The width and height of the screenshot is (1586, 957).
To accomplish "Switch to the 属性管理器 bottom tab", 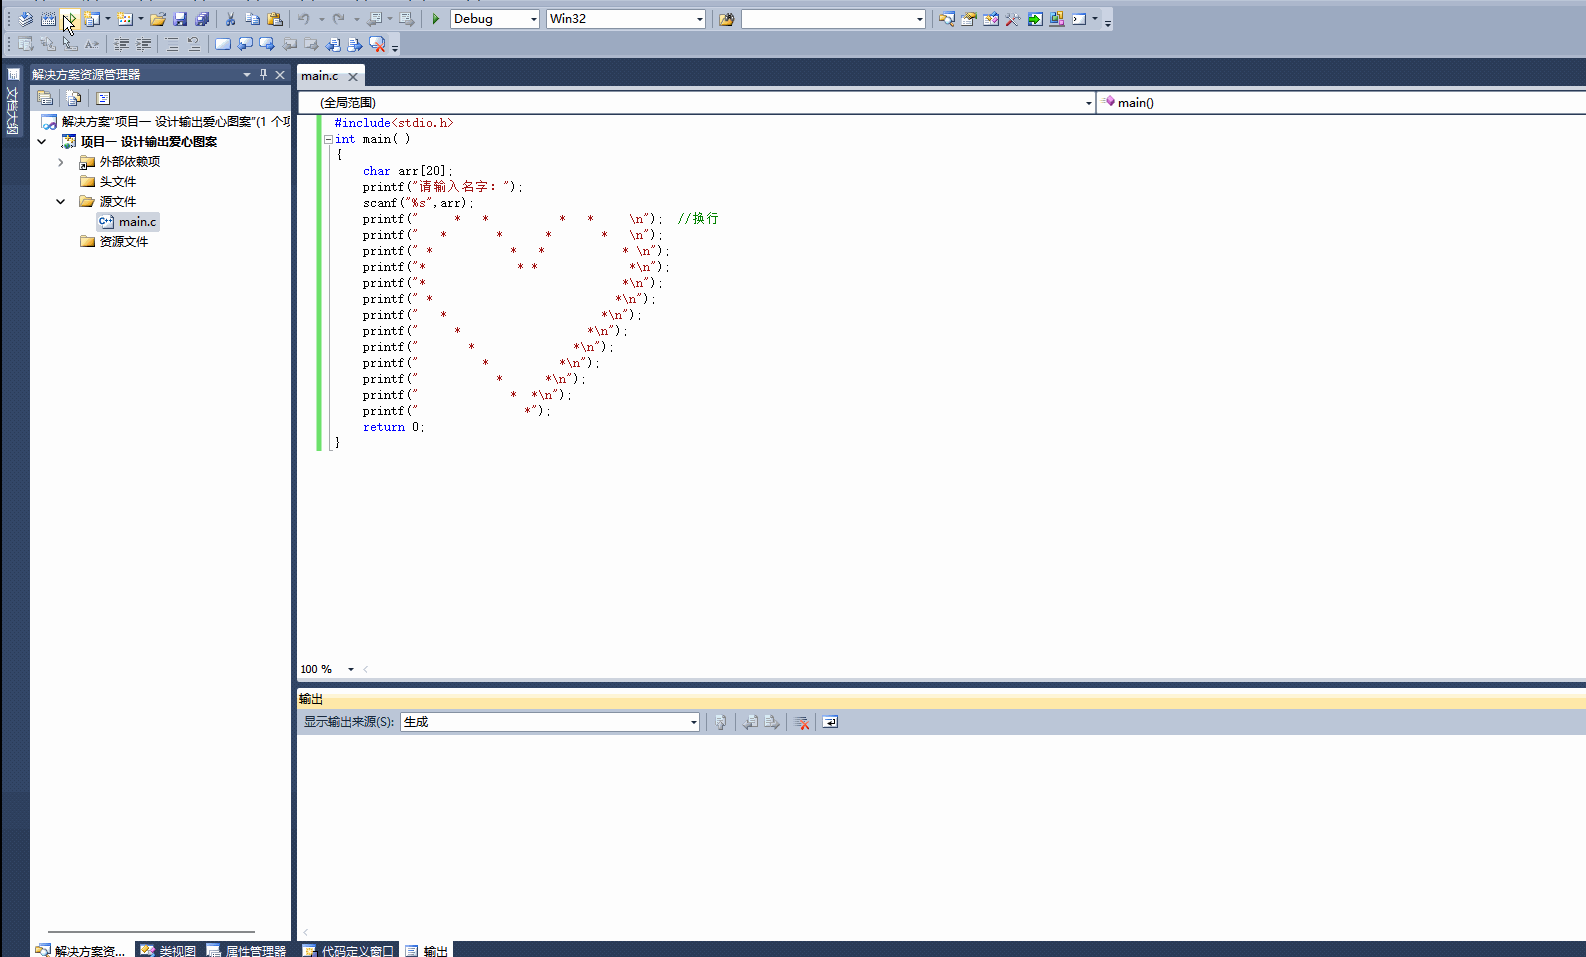I will pos(247,950).
